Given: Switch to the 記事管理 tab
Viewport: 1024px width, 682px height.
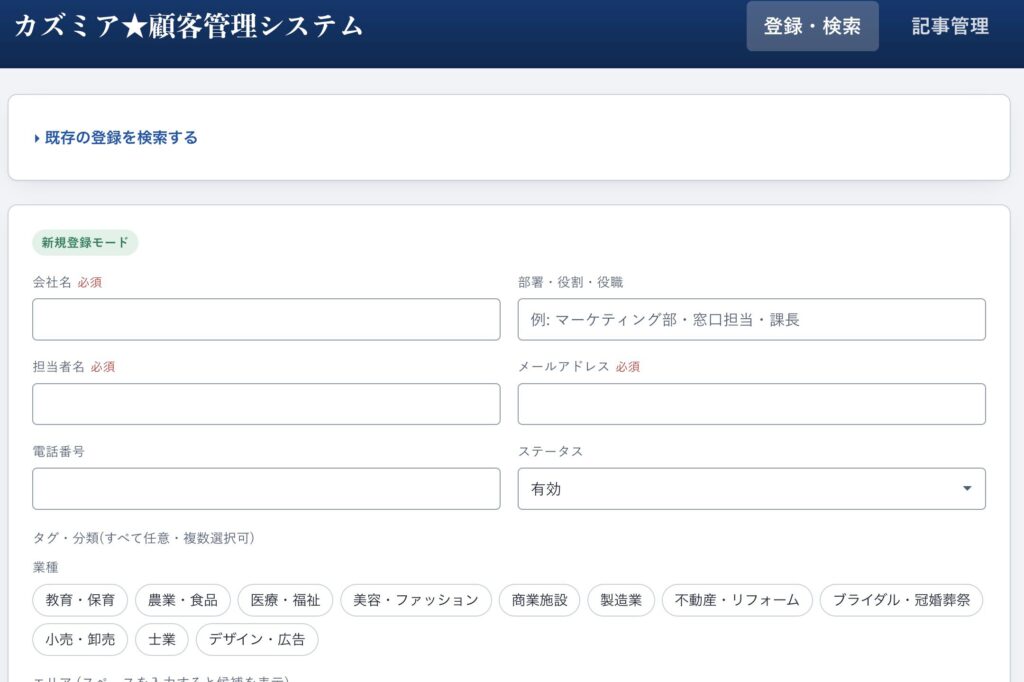Looking at the screenshot, I should click(950, 26).
